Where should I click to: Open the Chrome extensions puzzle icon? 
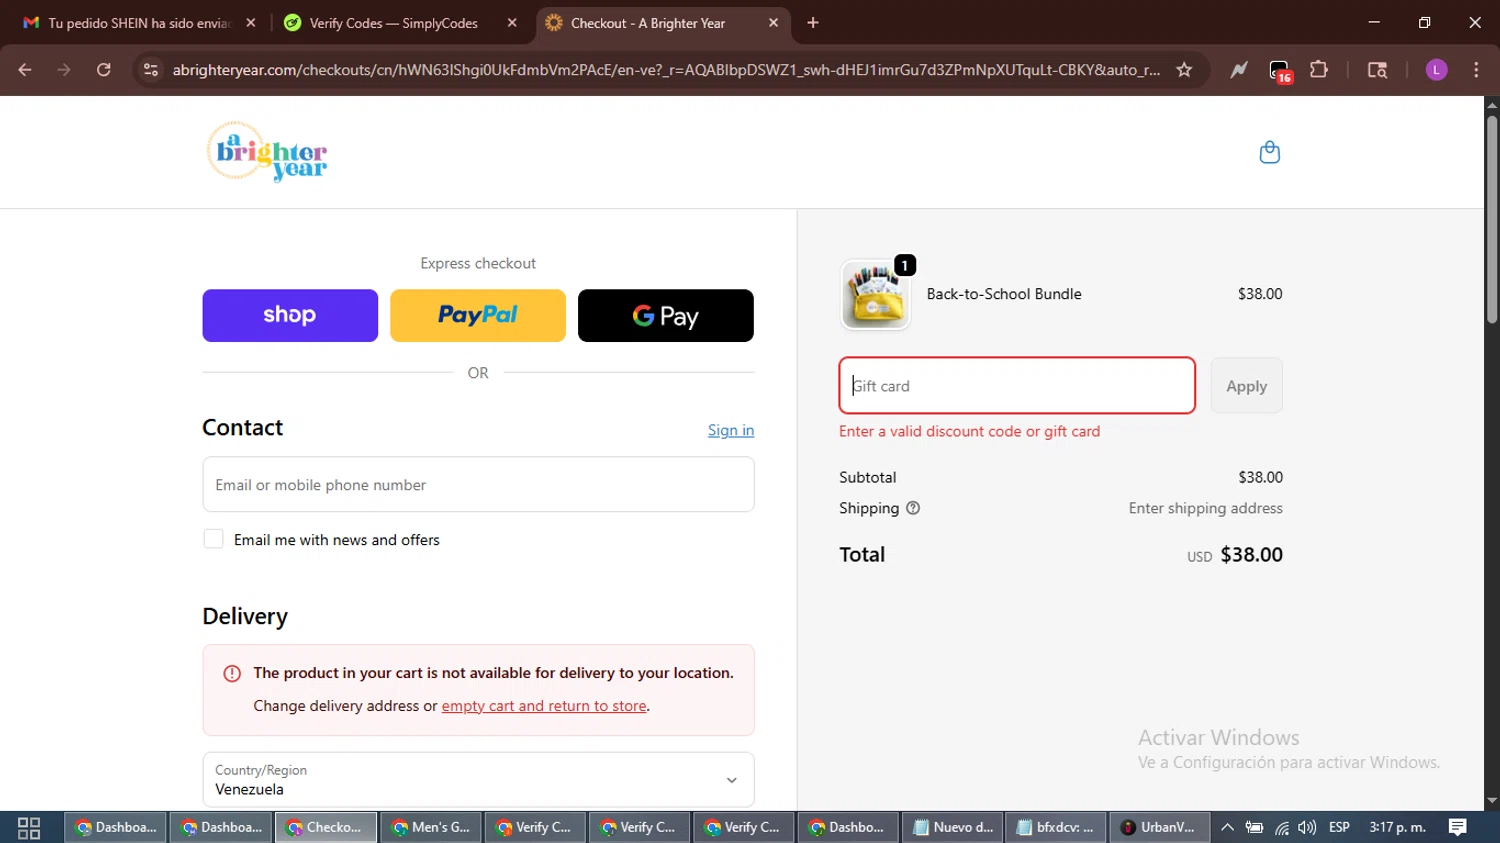coord(1319,70)
